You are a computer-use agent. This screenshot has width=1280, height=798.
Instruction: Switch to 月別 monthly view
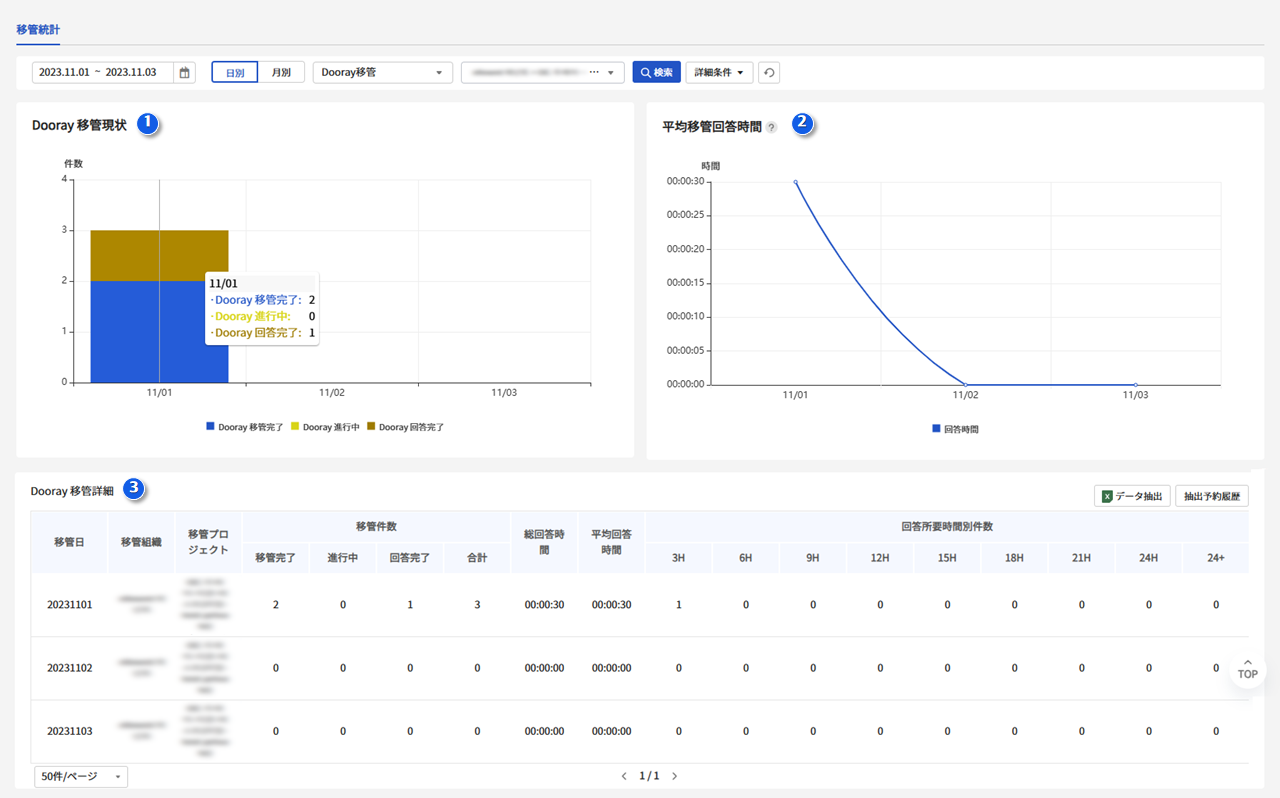click(281, 73)
